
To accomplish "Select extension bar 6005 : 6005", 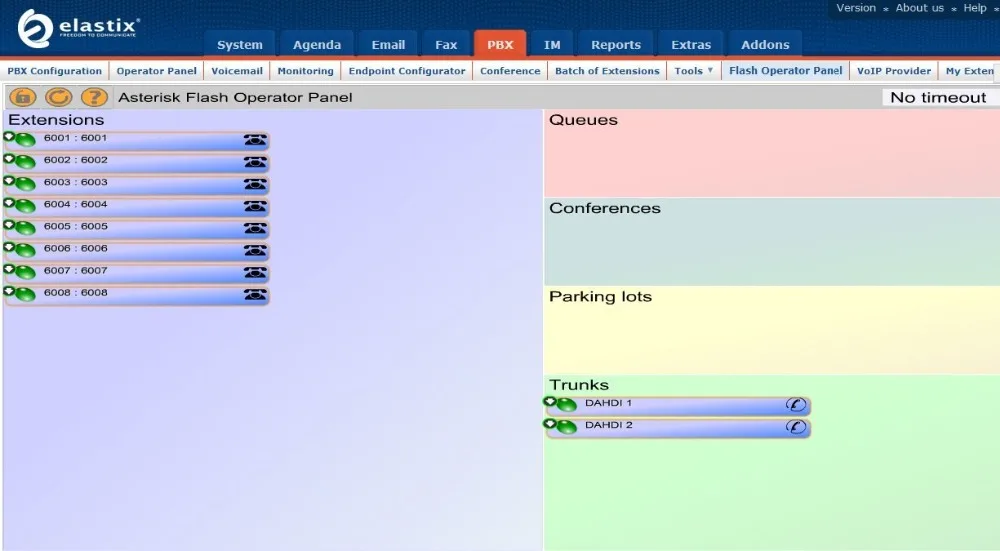I will [x=136, y=228].
